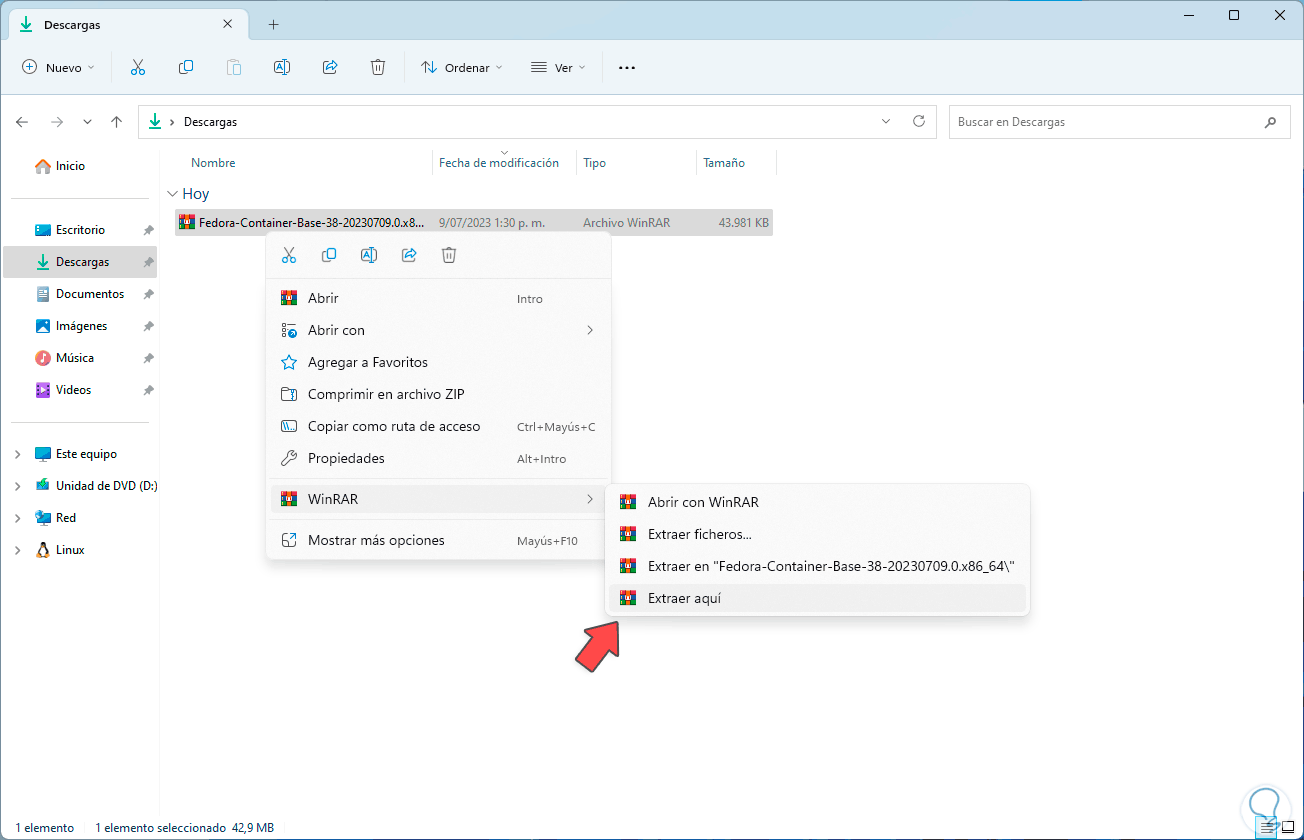Viewport: 1304px width, 840px height.
Task: Expand Unidad de DVD (D:) tree node
Action: (x=17, y=486)
